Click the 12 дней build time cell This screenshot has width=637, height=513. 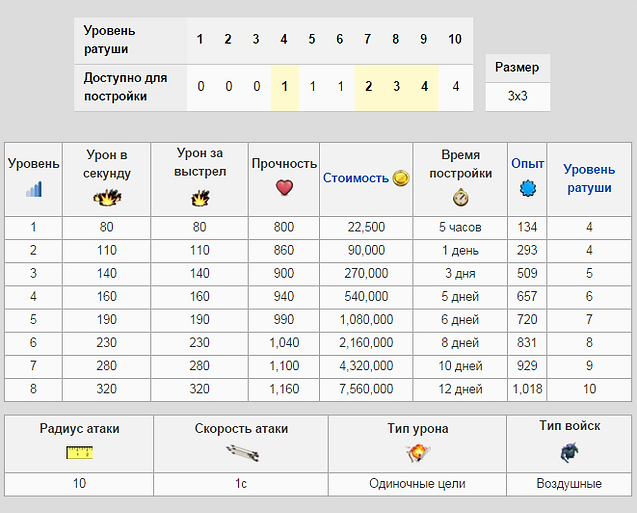point(460,389)
